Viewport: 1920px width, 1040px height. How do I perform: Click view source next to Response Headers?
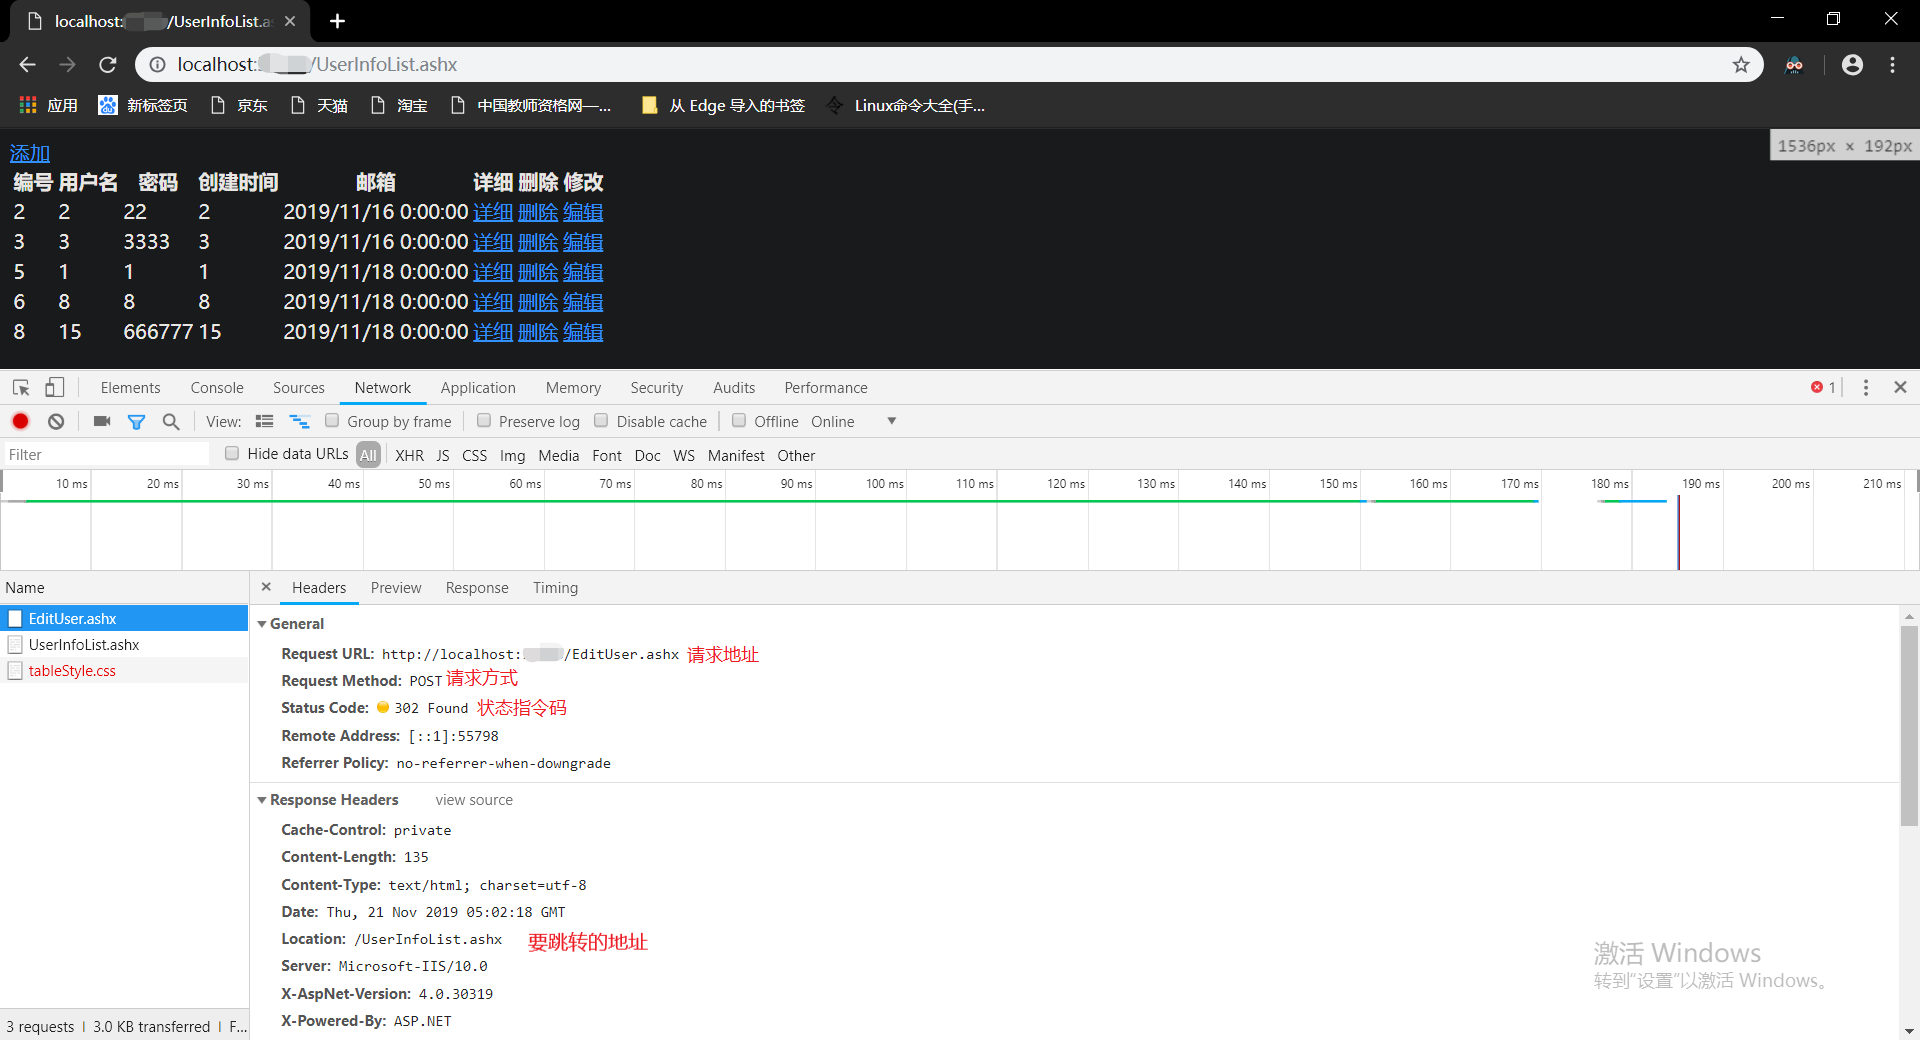click(473, 800)
